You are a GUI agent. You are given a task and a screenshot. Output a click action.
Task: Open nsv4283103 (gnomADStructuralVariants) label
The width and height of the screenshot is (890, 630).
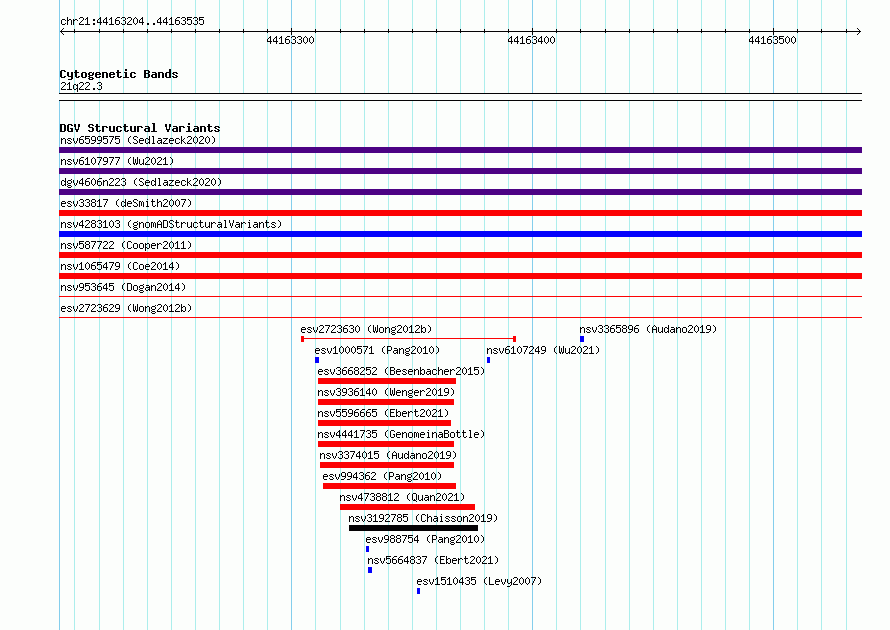[171, 224]
